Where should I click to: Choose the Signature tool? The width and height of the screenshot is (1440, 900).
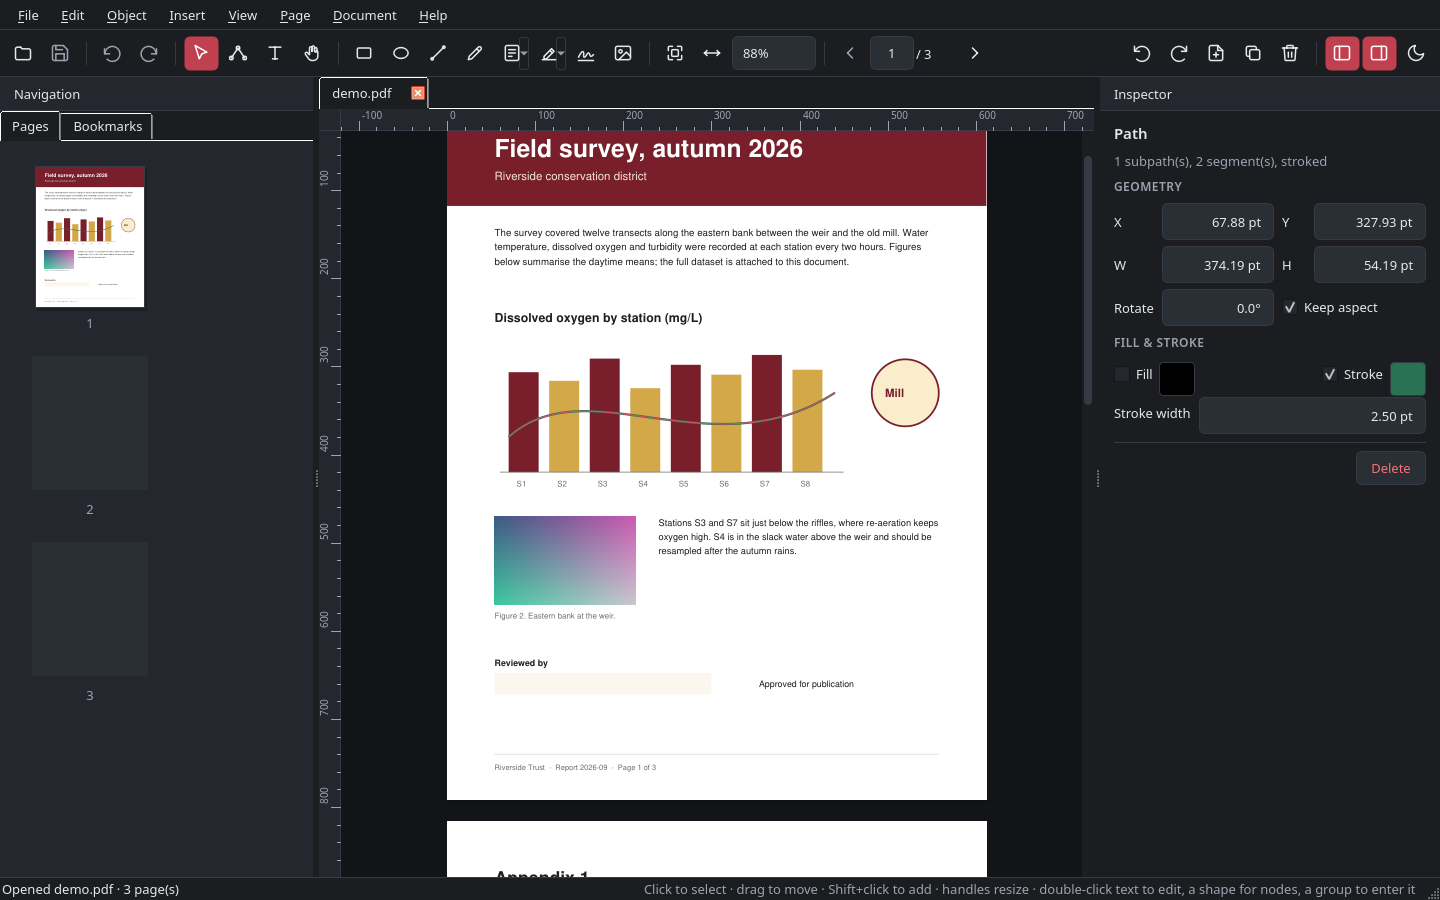[586, 53]
